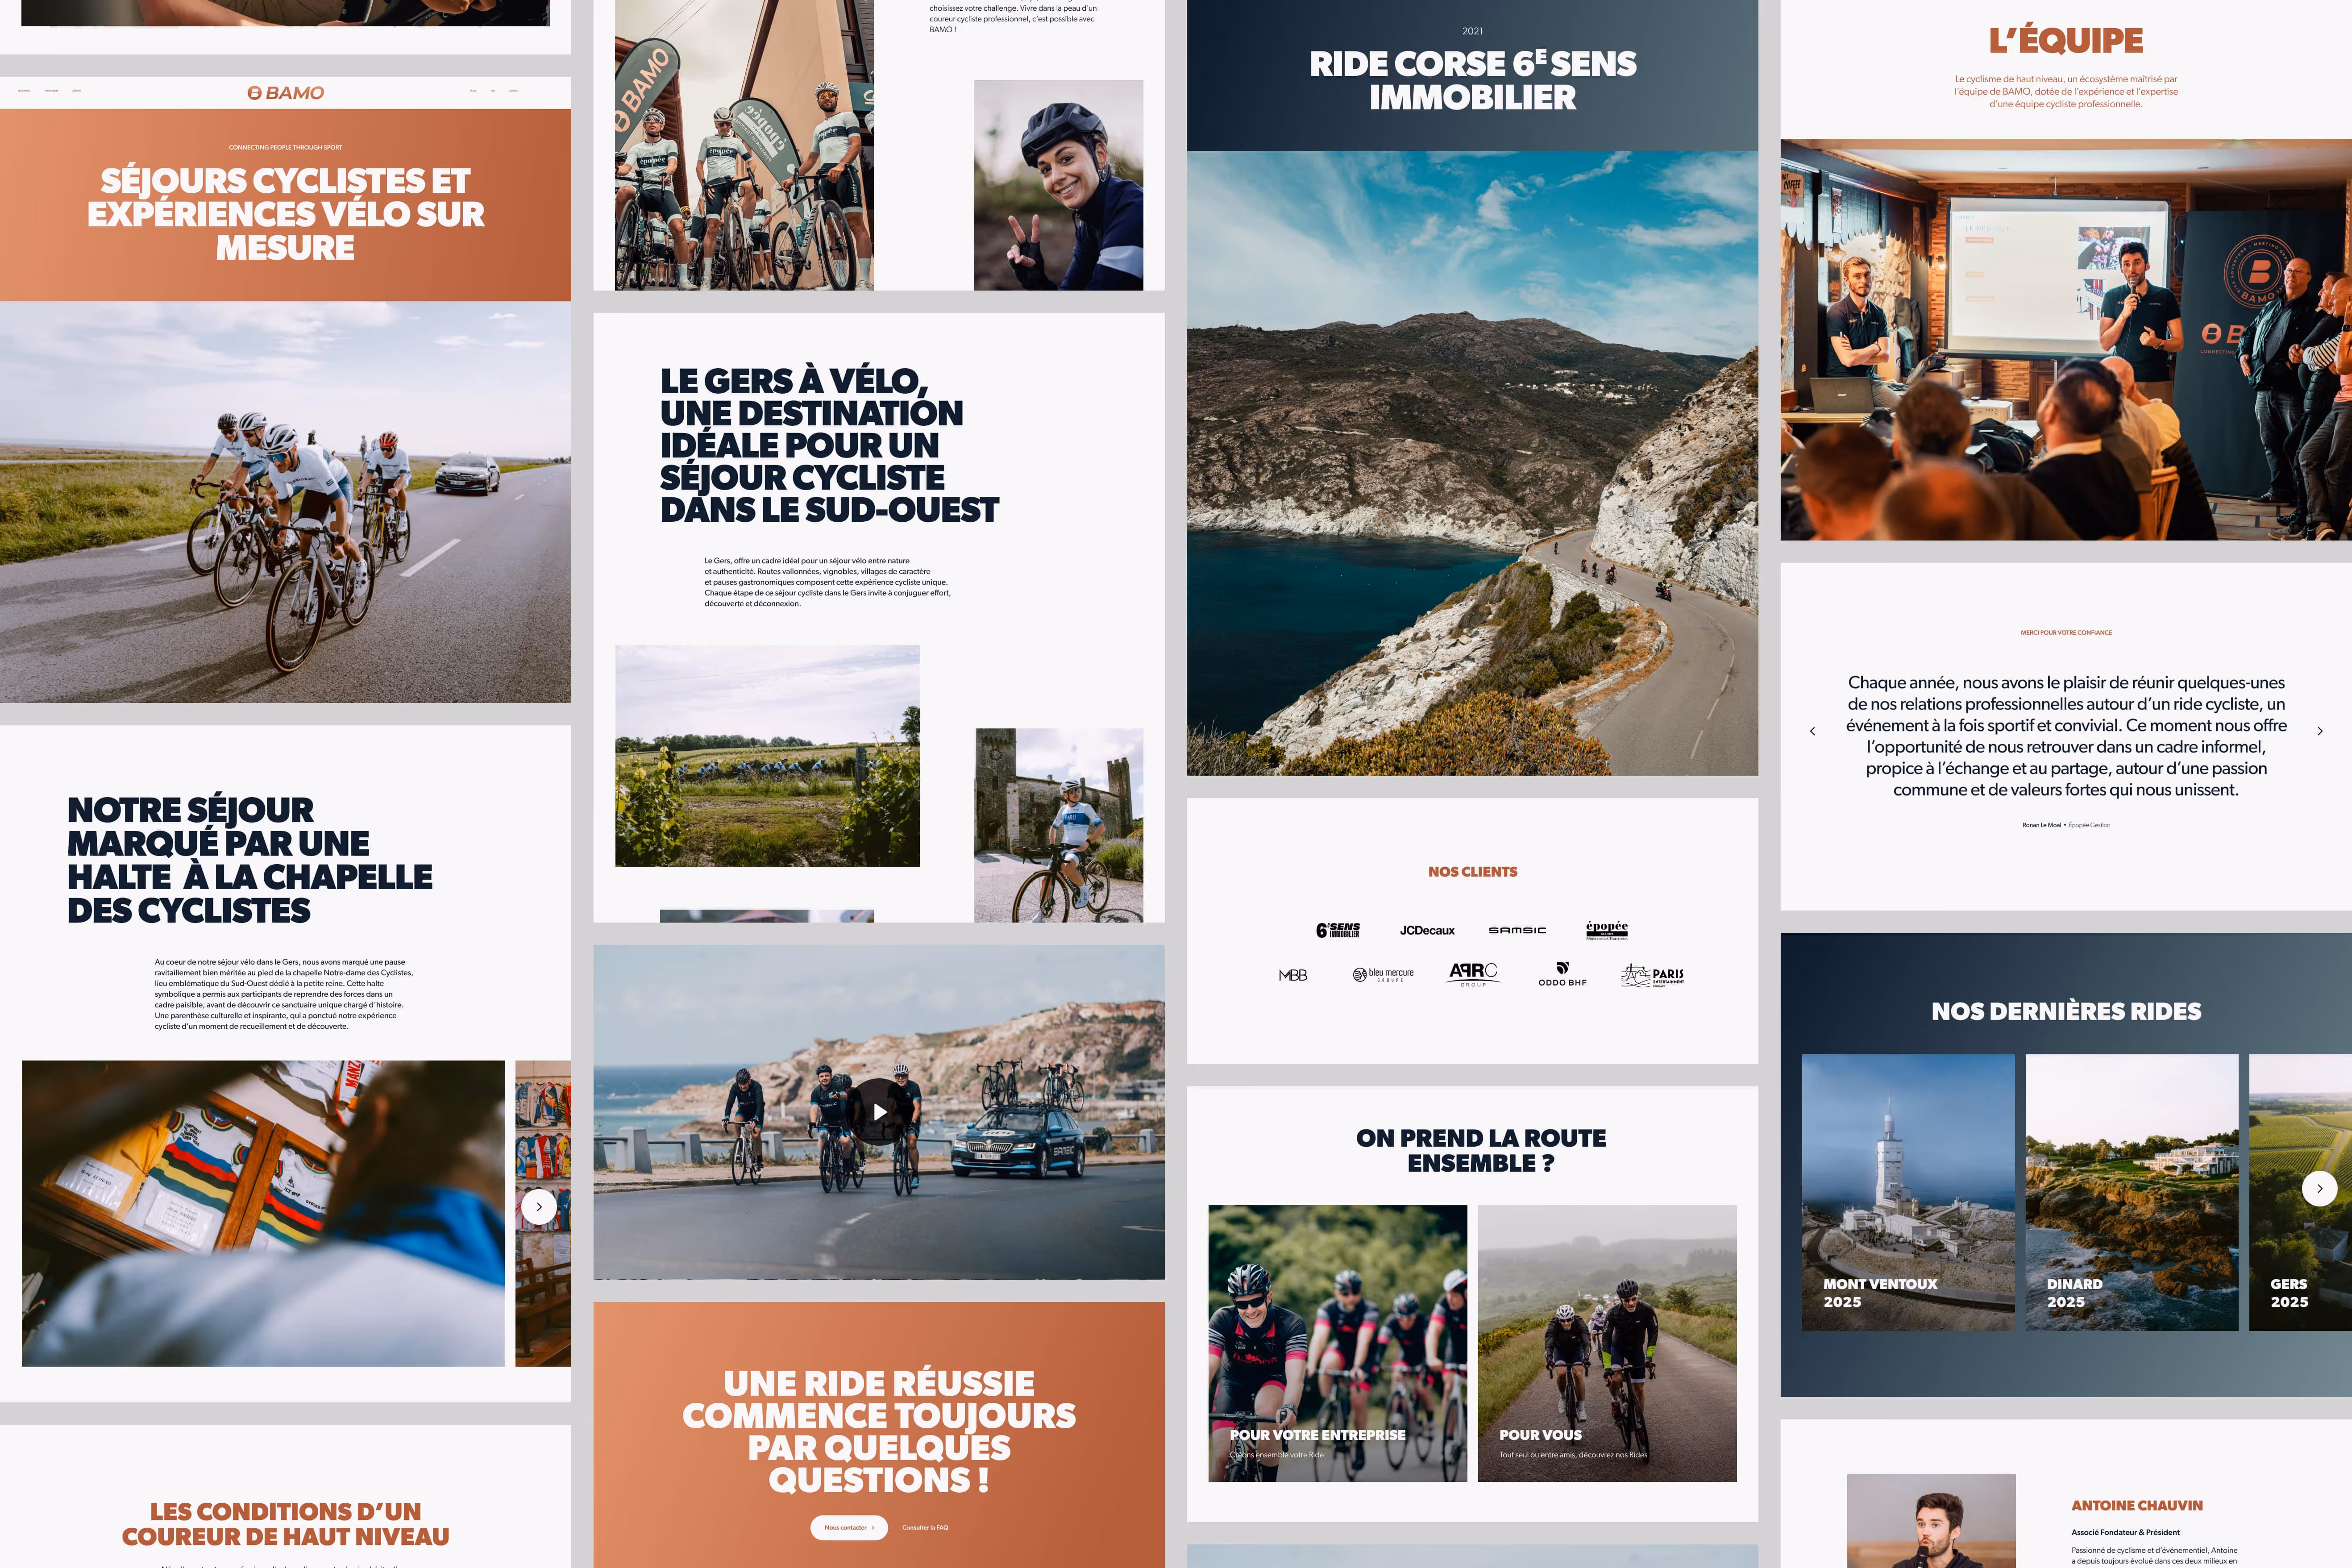Click the cyclist by stone castle photo
2352x1568 pixels.
[x=1058, y=825]
